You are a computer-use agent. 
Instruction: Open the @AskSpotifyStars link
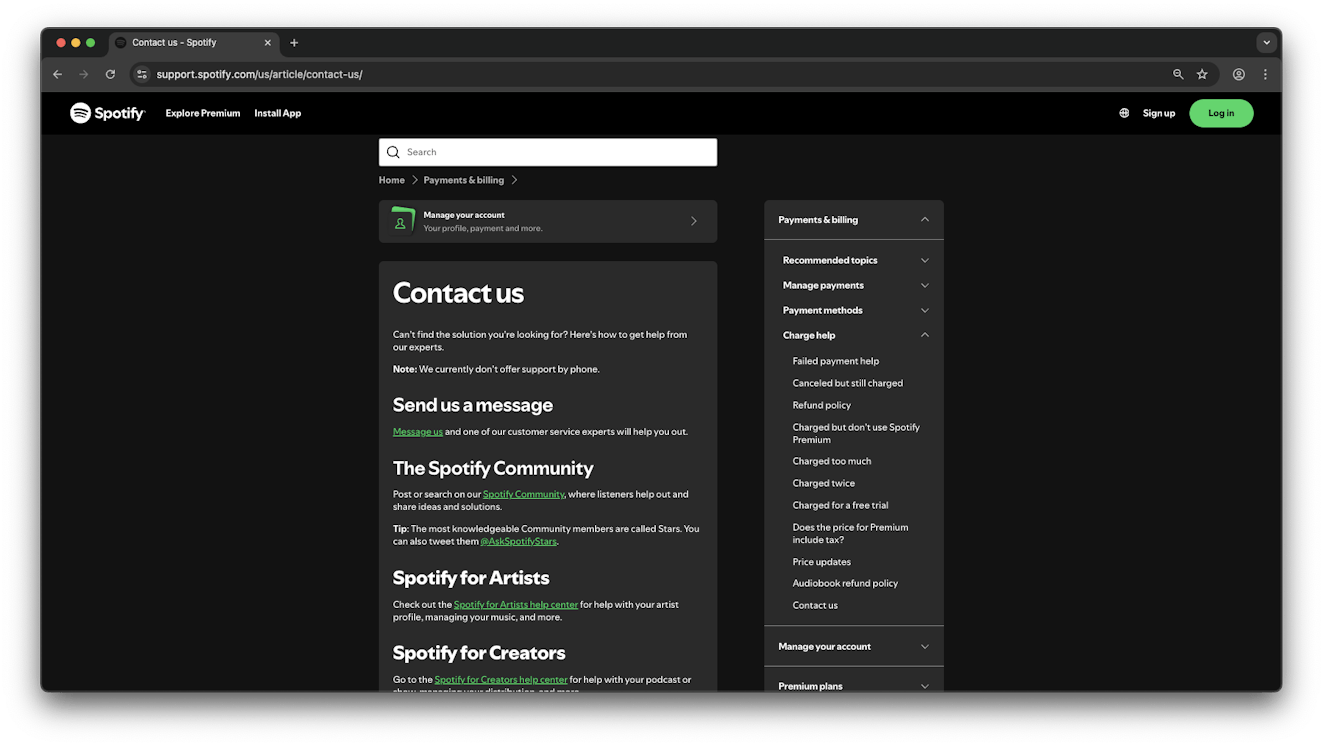pyautogui.click(x=519, y=541)
